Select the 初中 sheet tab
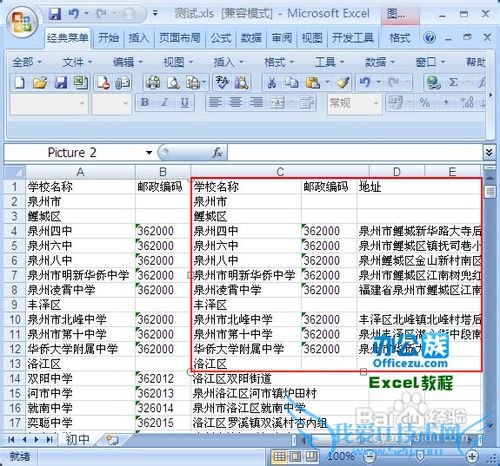This screenshot has height=466, width=500. (x=77, y=440)
